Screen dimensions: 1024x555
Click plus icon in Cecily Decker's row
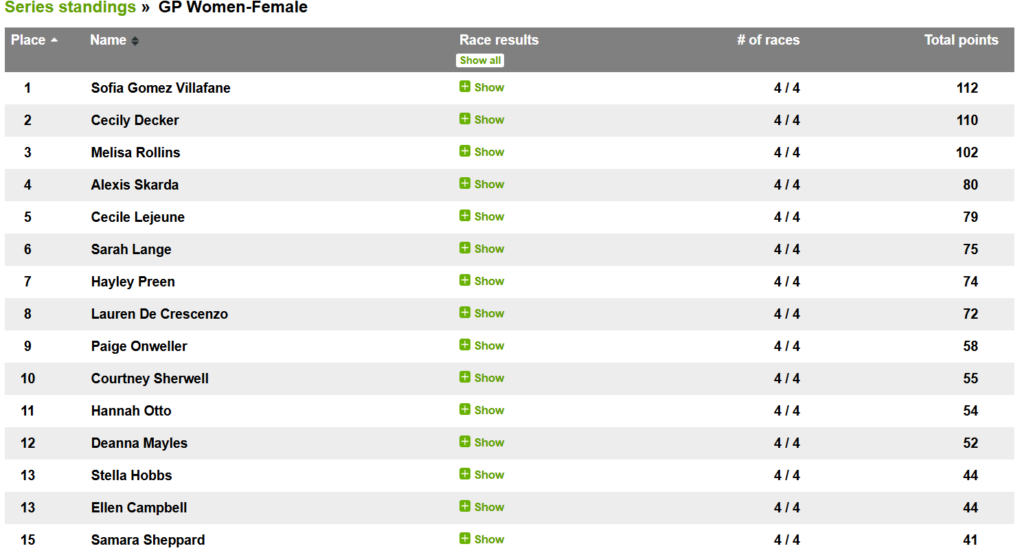(465, 119)
